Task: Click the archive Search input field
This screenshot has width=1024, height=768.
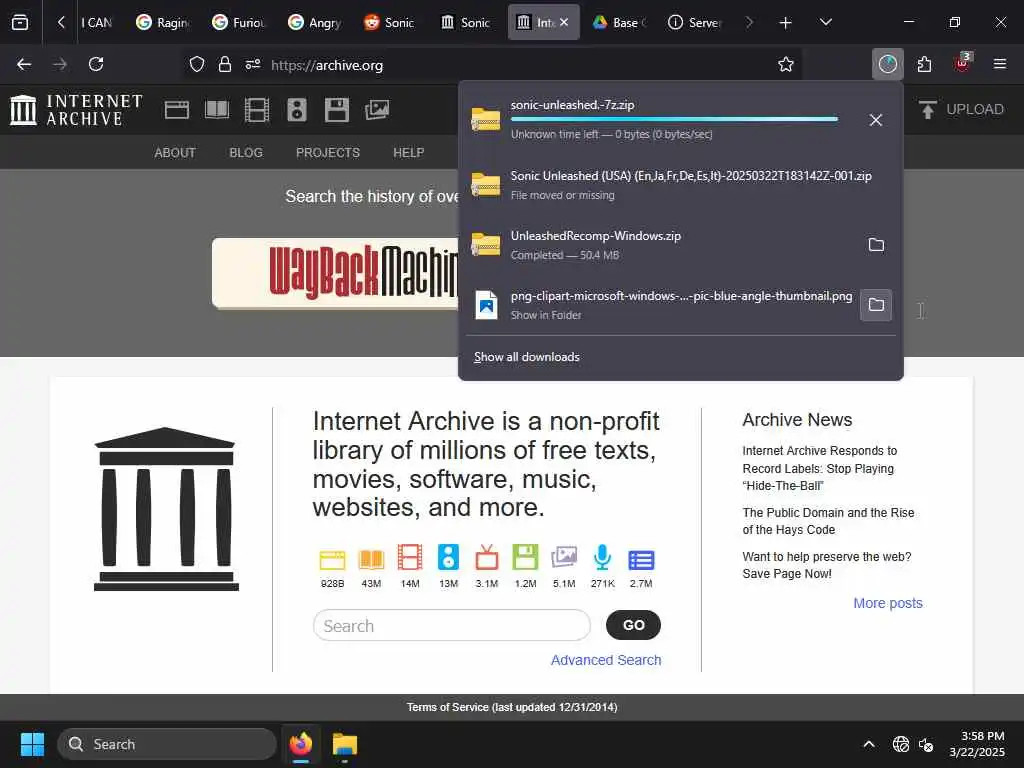Action: tap(452, 626)
